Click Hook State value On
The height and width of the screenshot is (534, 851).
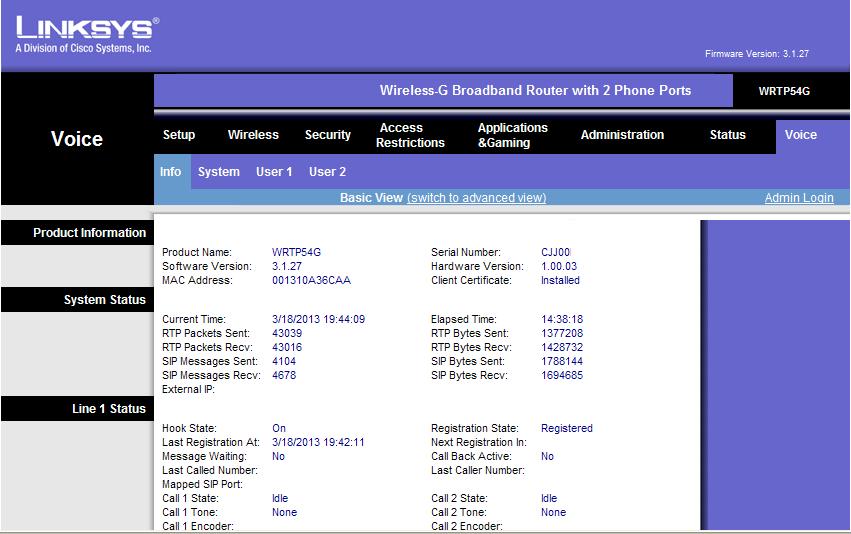point(279,428)
